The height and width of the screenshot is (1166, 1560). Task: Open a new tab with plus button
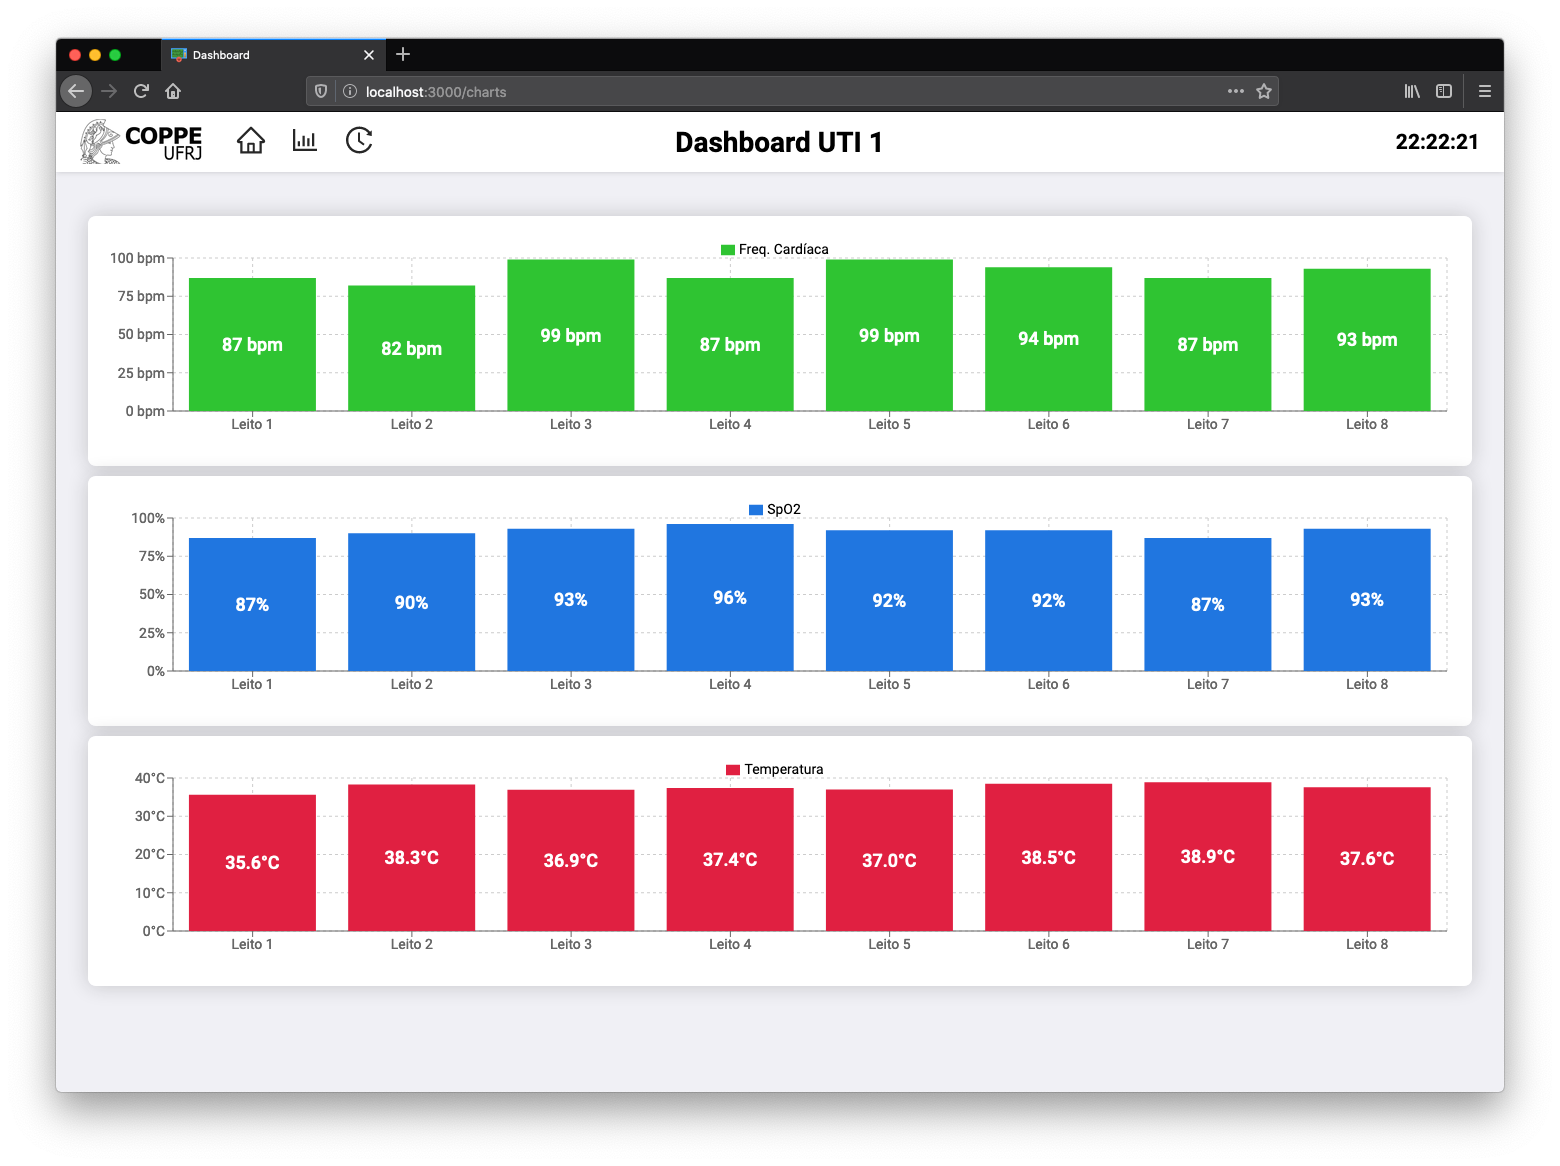(x=403, y=54)
